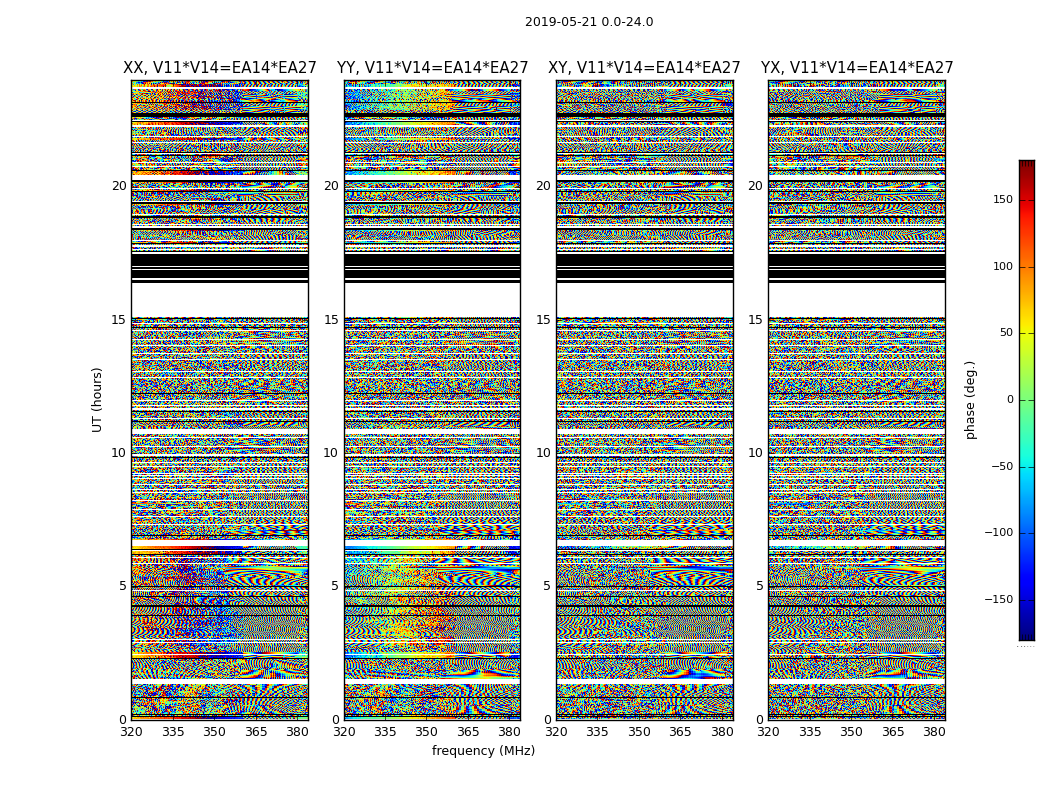Screen dimensions: 1050x800
Task: Click the 380 frequency tick of XX panel
Action: pos(297,732)
